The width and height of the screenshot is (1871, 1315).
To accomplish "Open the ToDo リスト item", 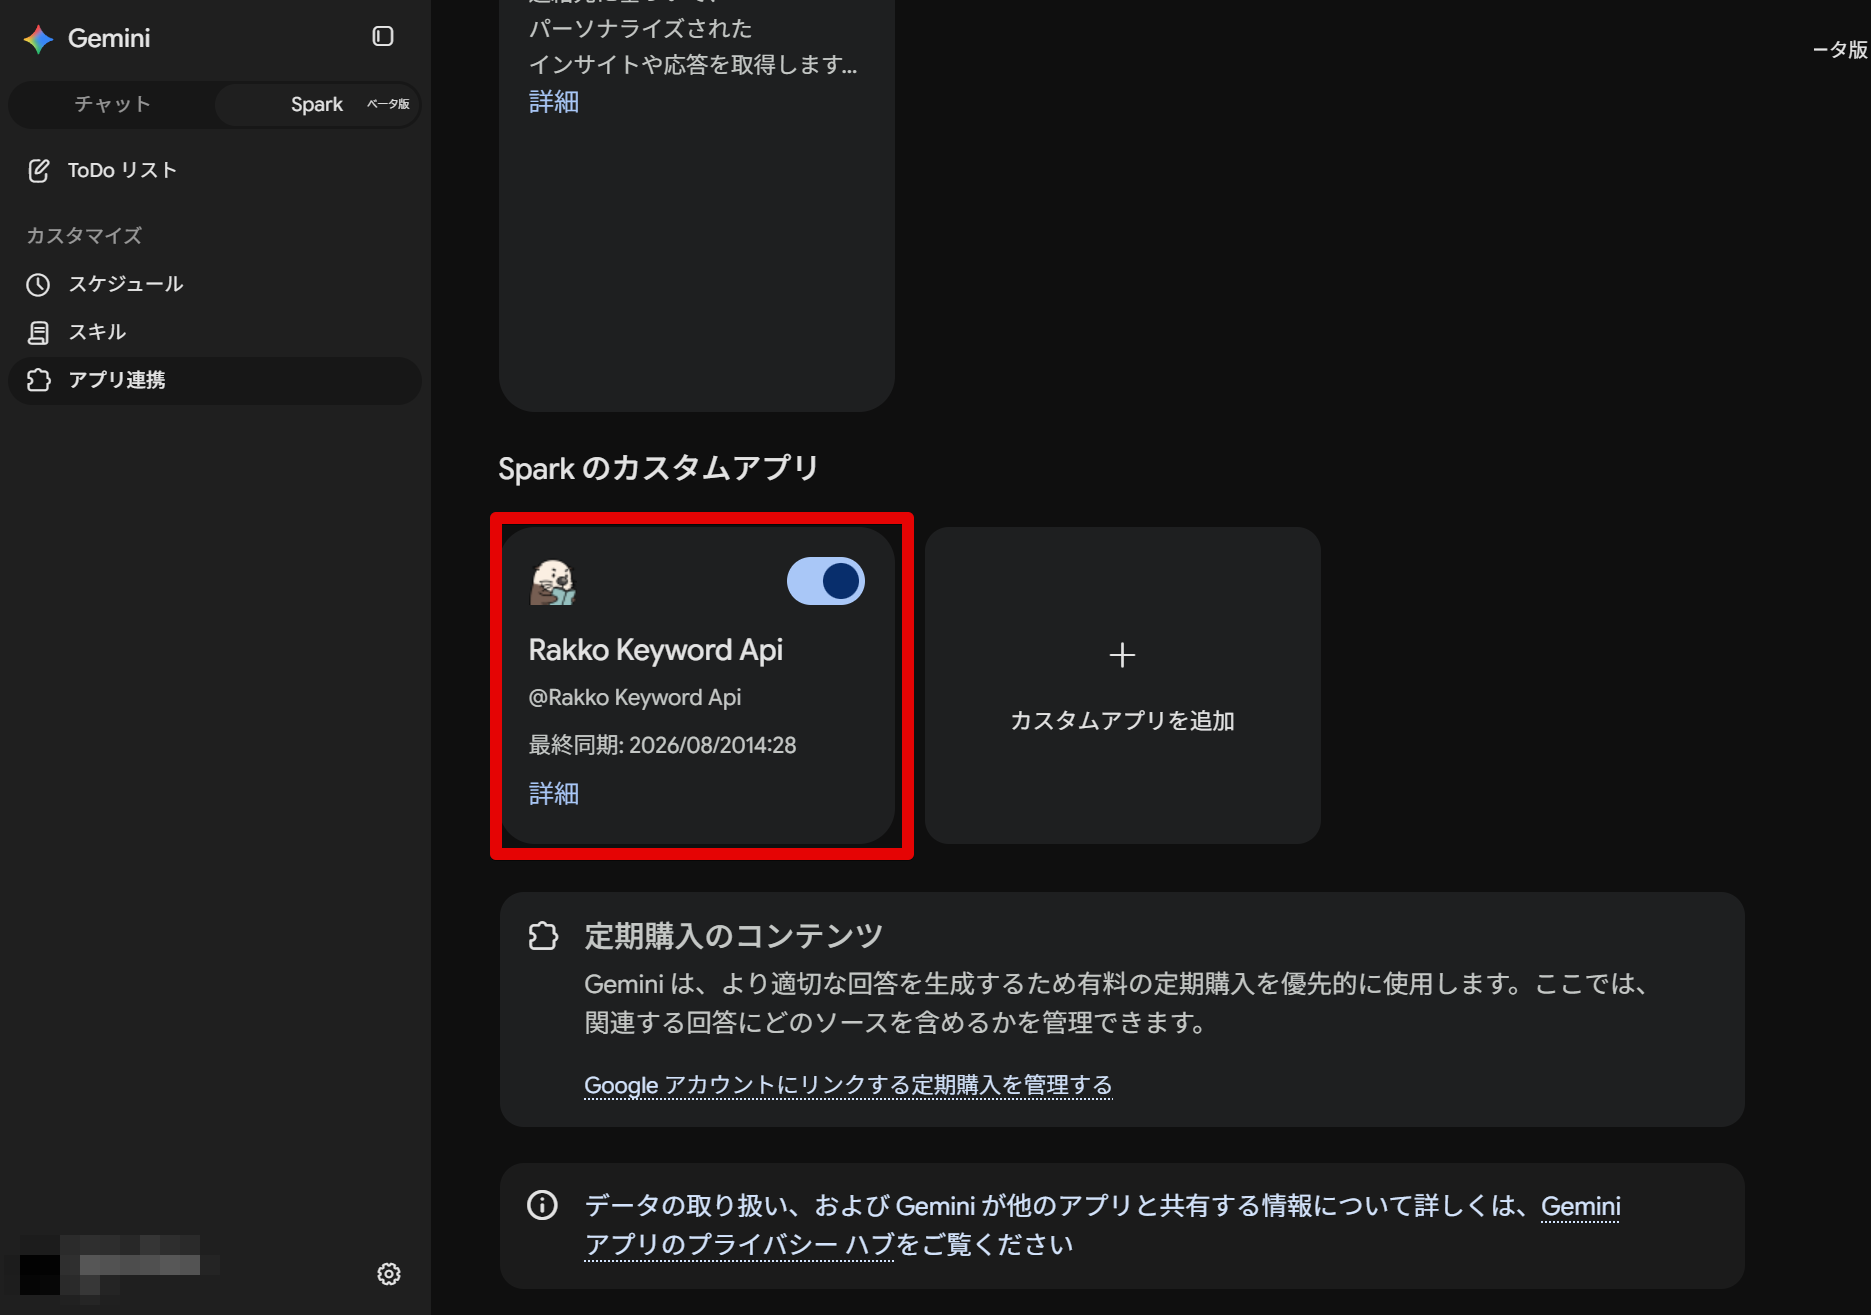I will click(x=122, y=171).
